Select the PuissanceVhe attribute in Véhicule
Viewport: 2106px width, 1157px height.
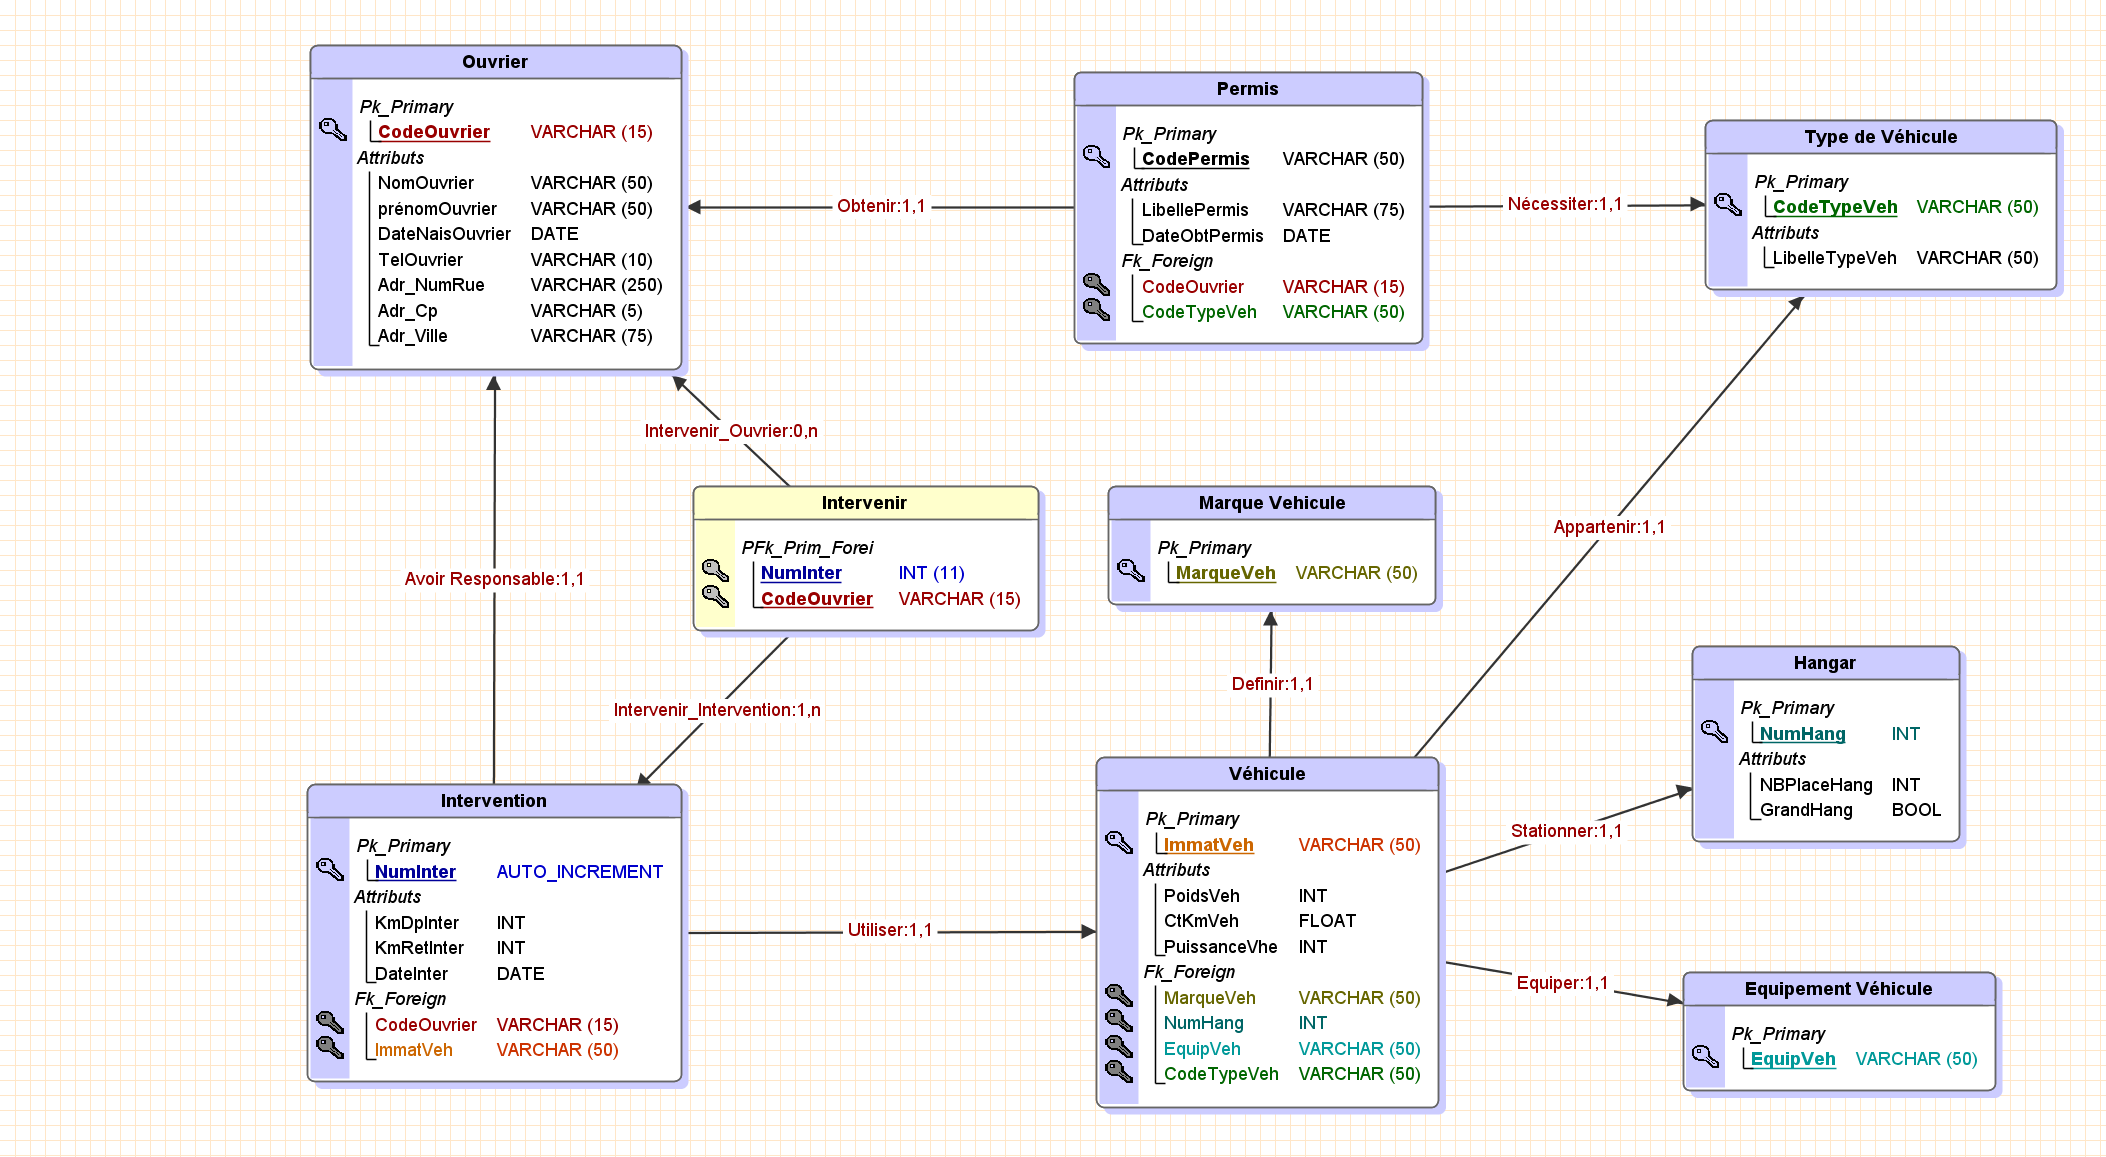coord(1220,947)
